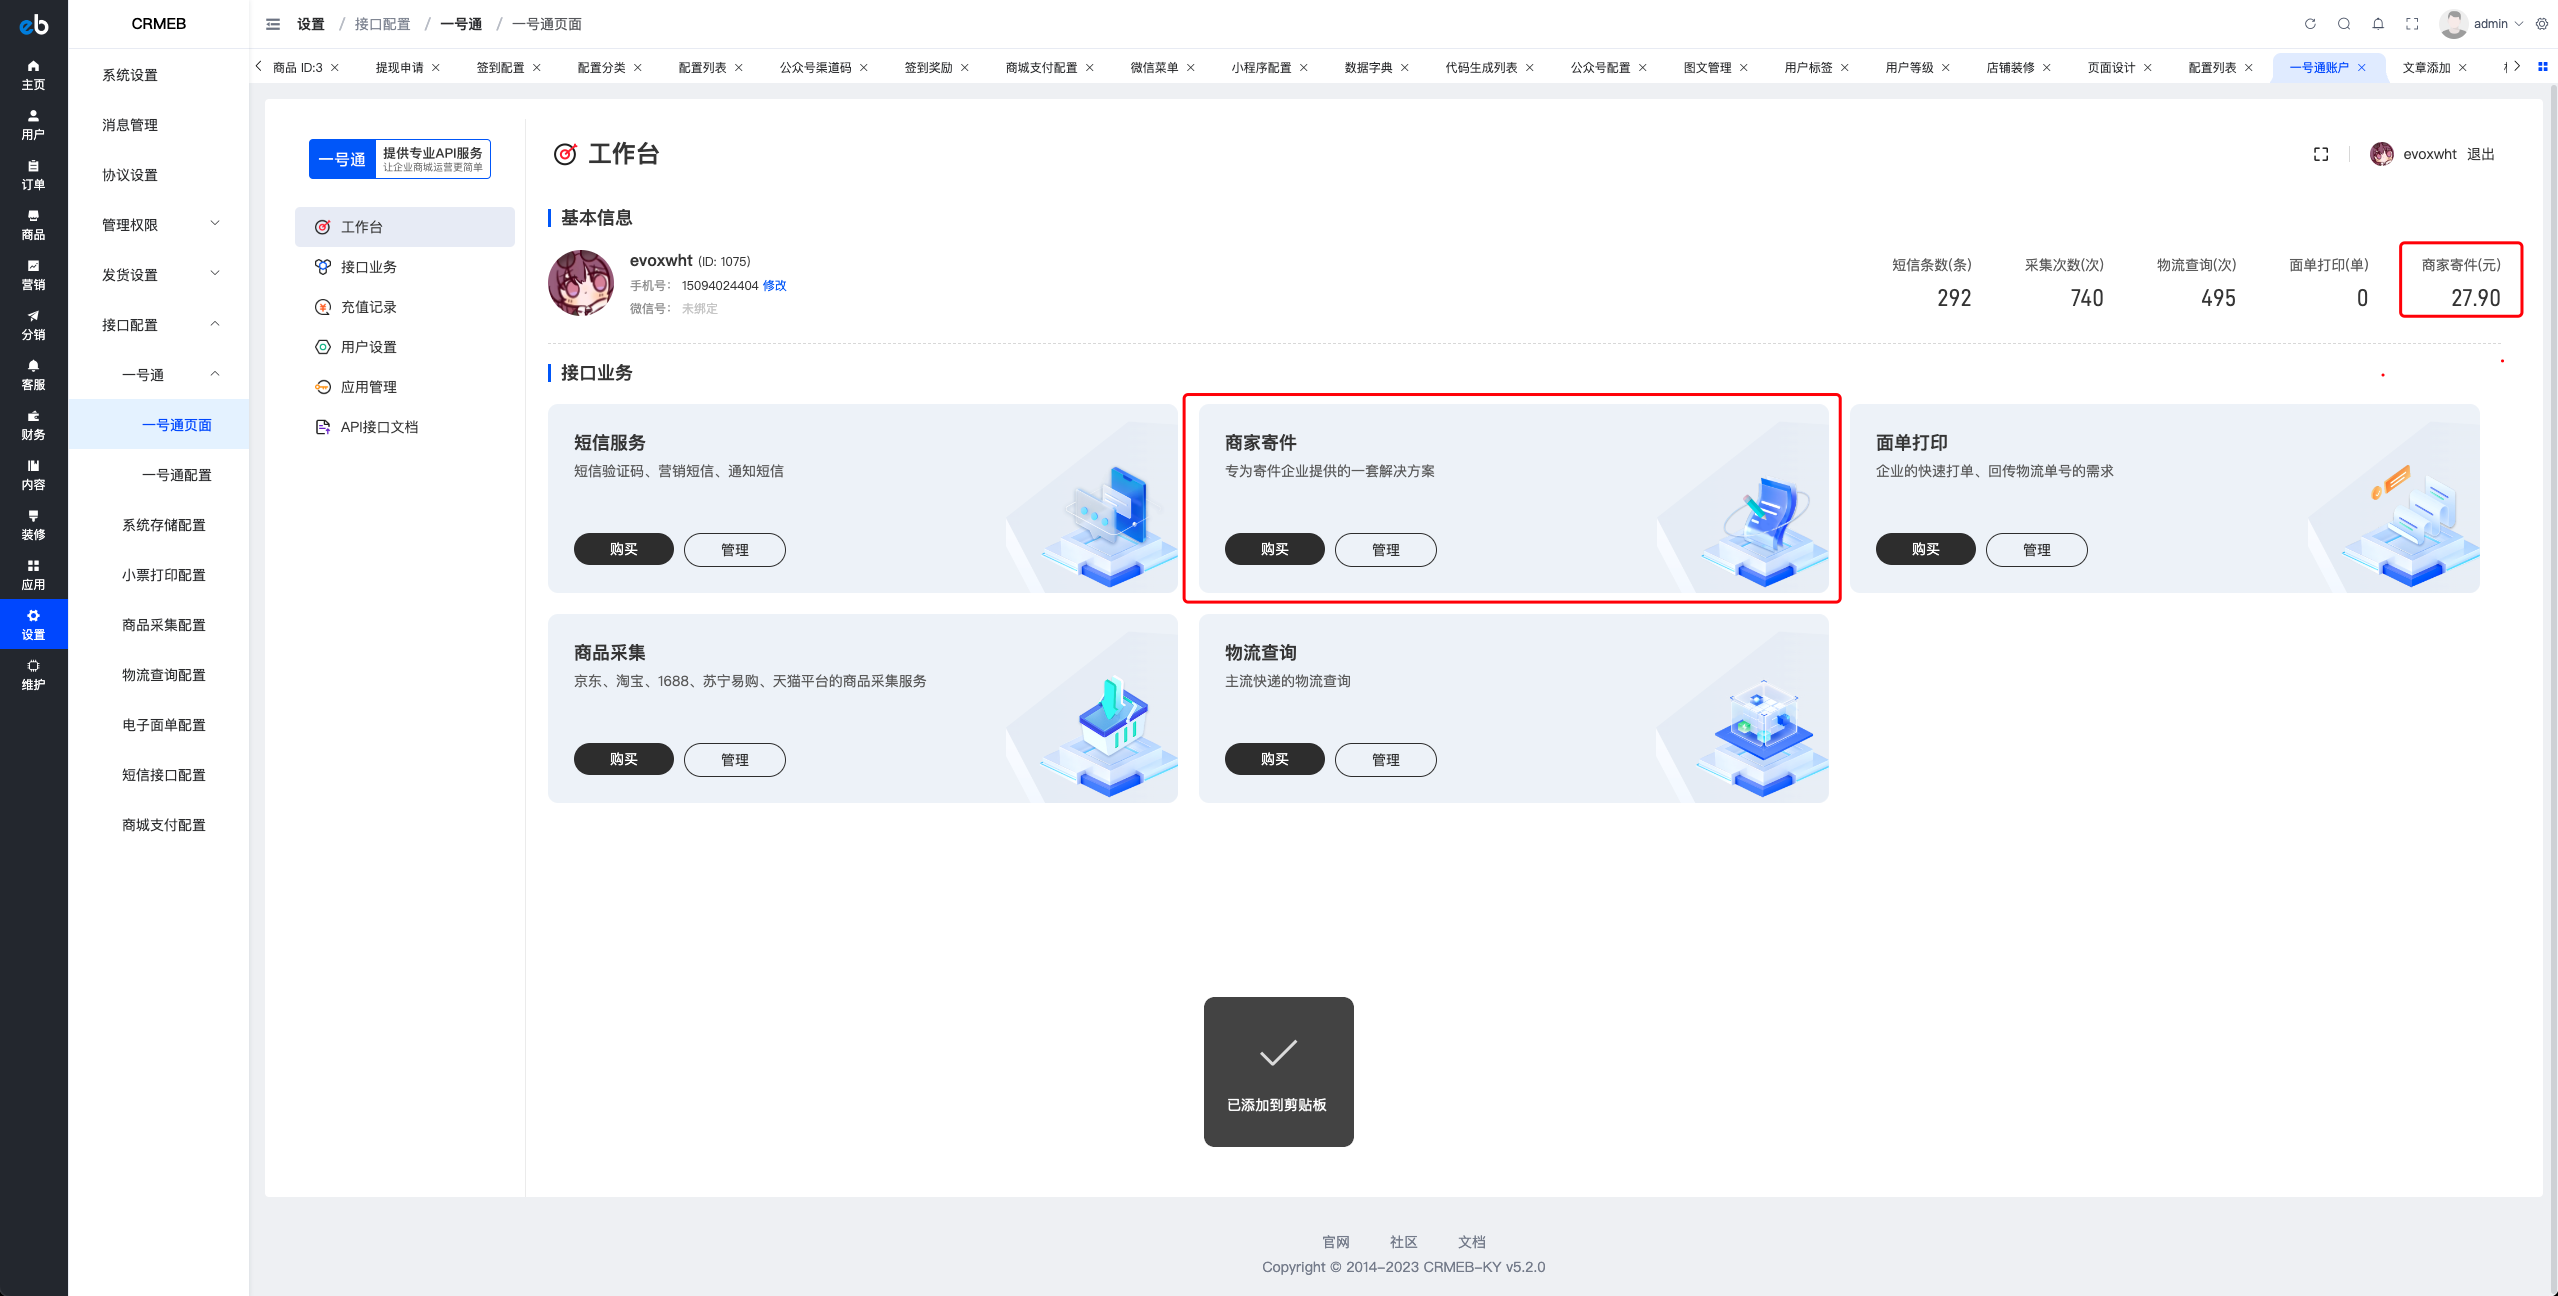Viewport: 2558px width, 1296px height.
Task: Click the 修改 phone number link
Action: click(775, 286)
